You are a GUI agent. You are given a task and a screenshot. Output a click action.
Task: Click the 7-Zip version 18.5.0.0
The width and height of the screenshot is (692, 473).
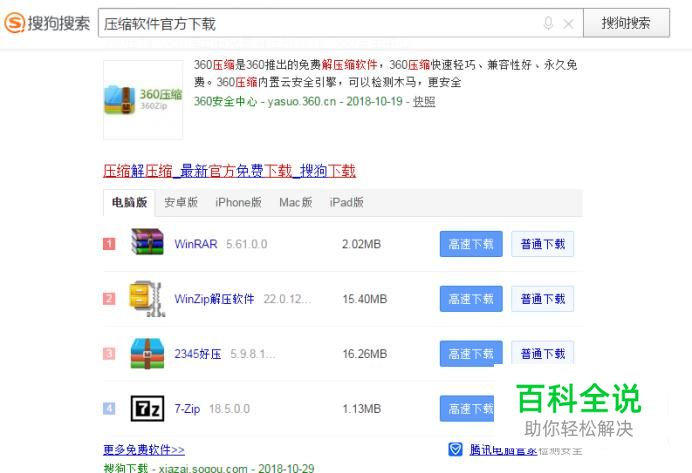tap(229, 409)
